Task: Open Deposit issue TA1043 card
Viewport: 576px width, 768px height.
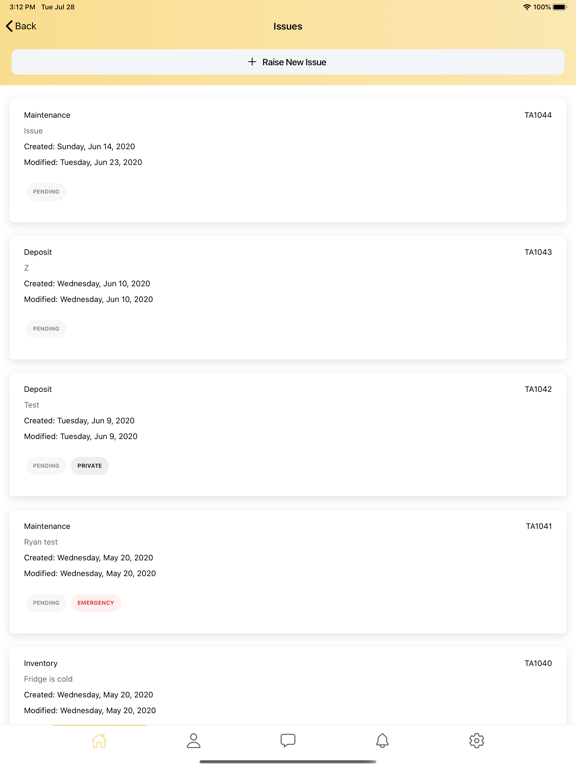Action: pos(288,298)
